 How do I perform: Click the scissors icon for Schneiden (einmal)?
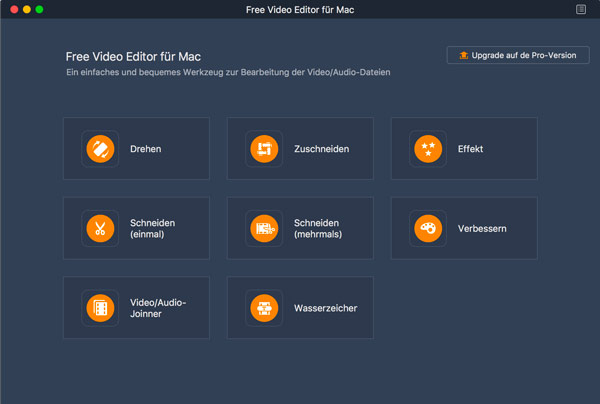tap(100, 228)
